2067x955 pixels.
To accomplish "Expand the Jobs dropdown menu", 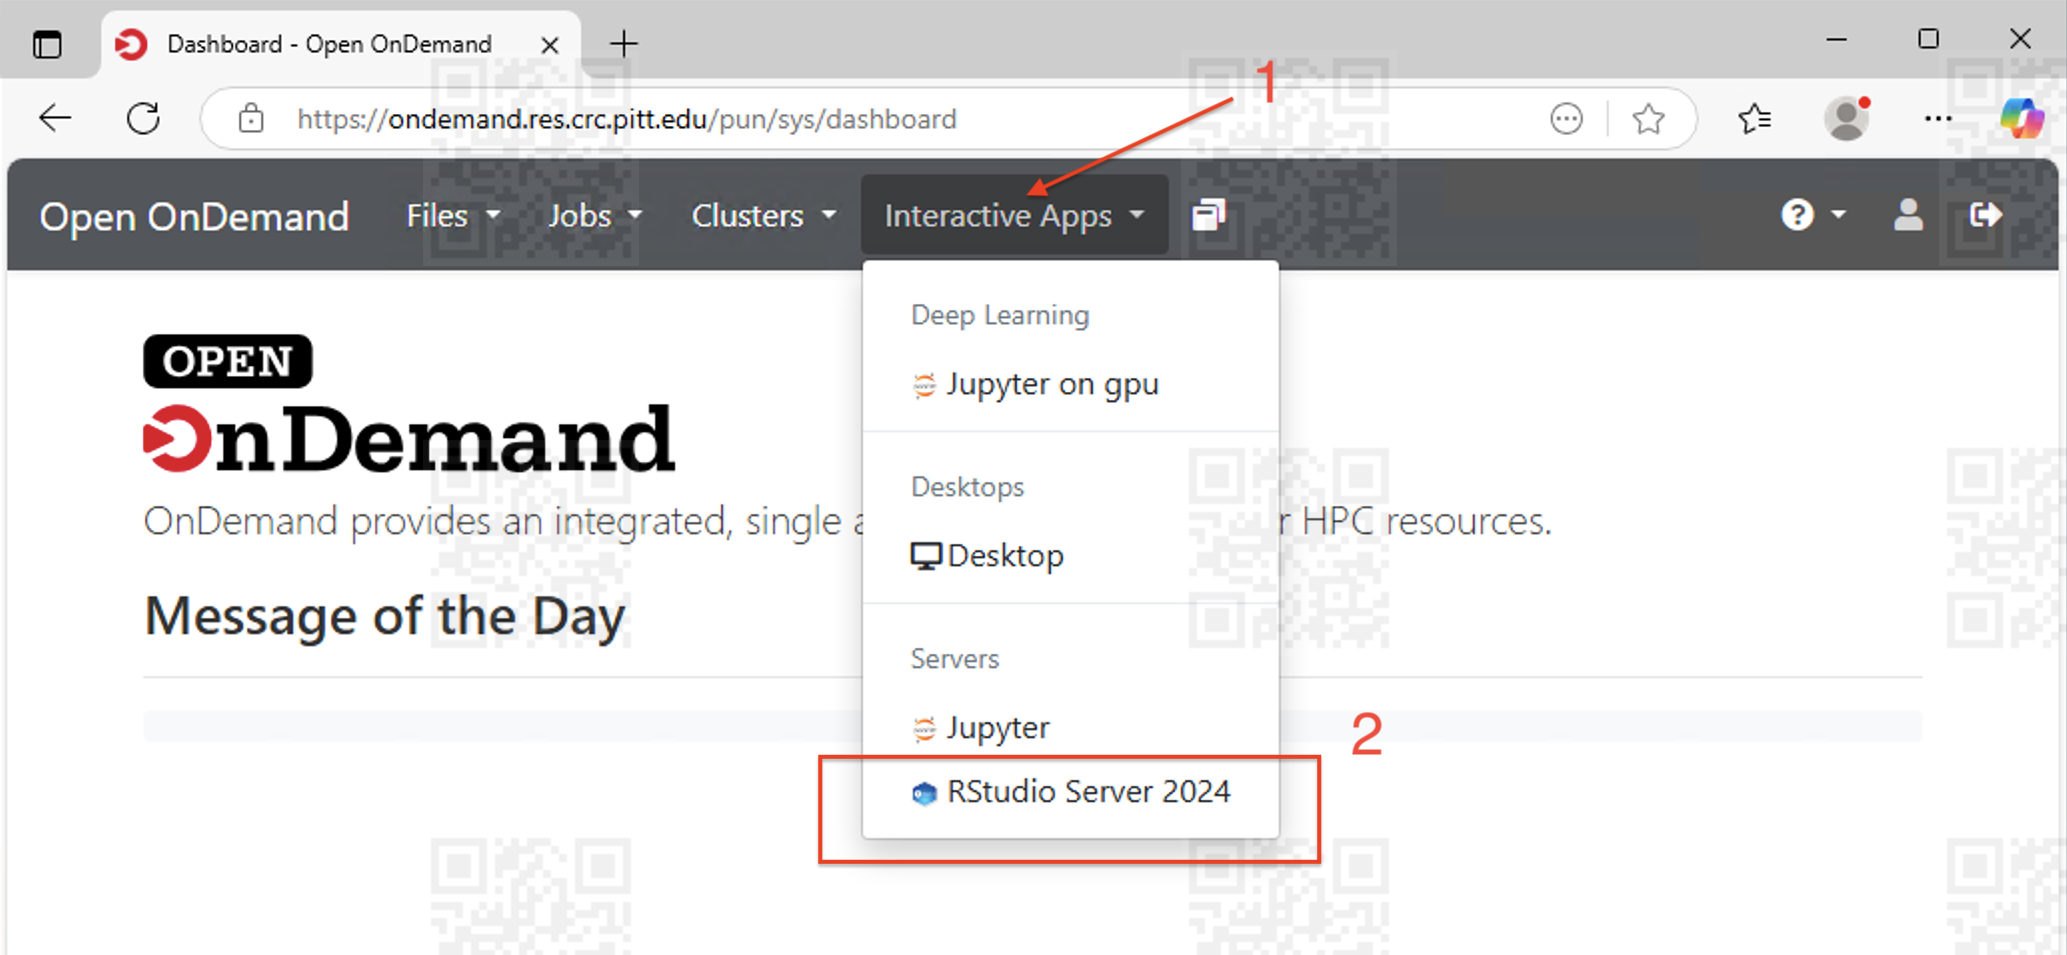I will pos(594,215).
